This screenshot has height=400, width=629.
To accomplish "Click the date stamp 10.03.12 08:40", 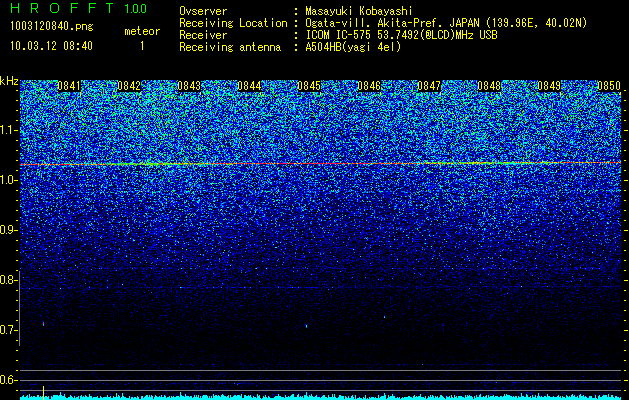I will click(x=51, y=46).
